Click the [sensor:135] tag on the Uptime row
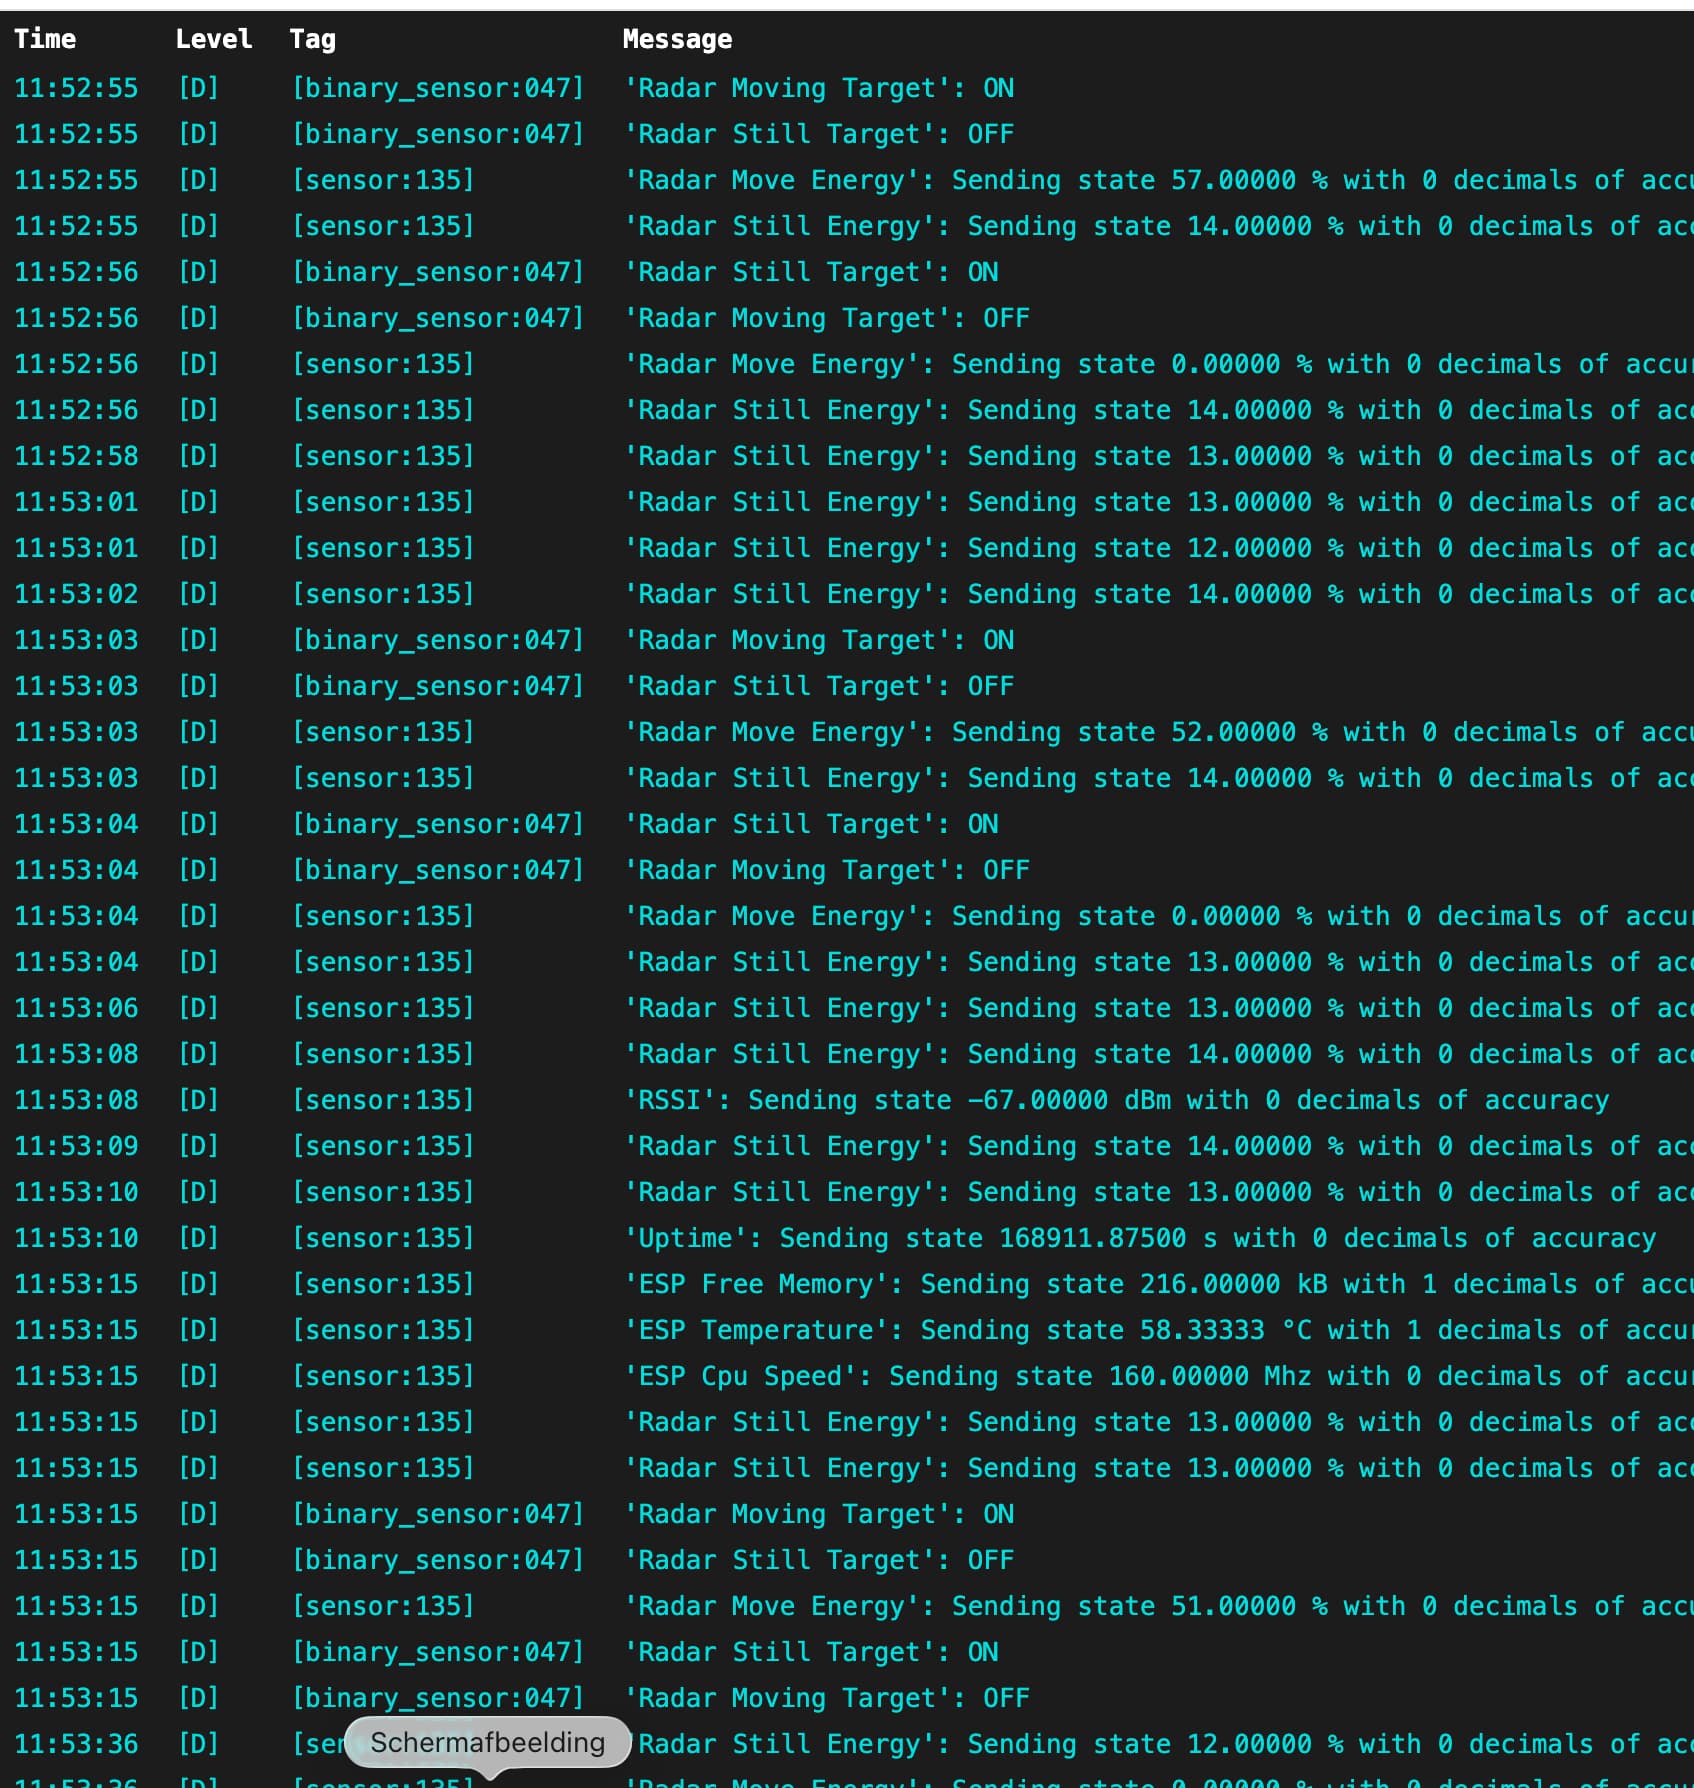Screen dimensions: 1694x1788 pos(383,1238)
